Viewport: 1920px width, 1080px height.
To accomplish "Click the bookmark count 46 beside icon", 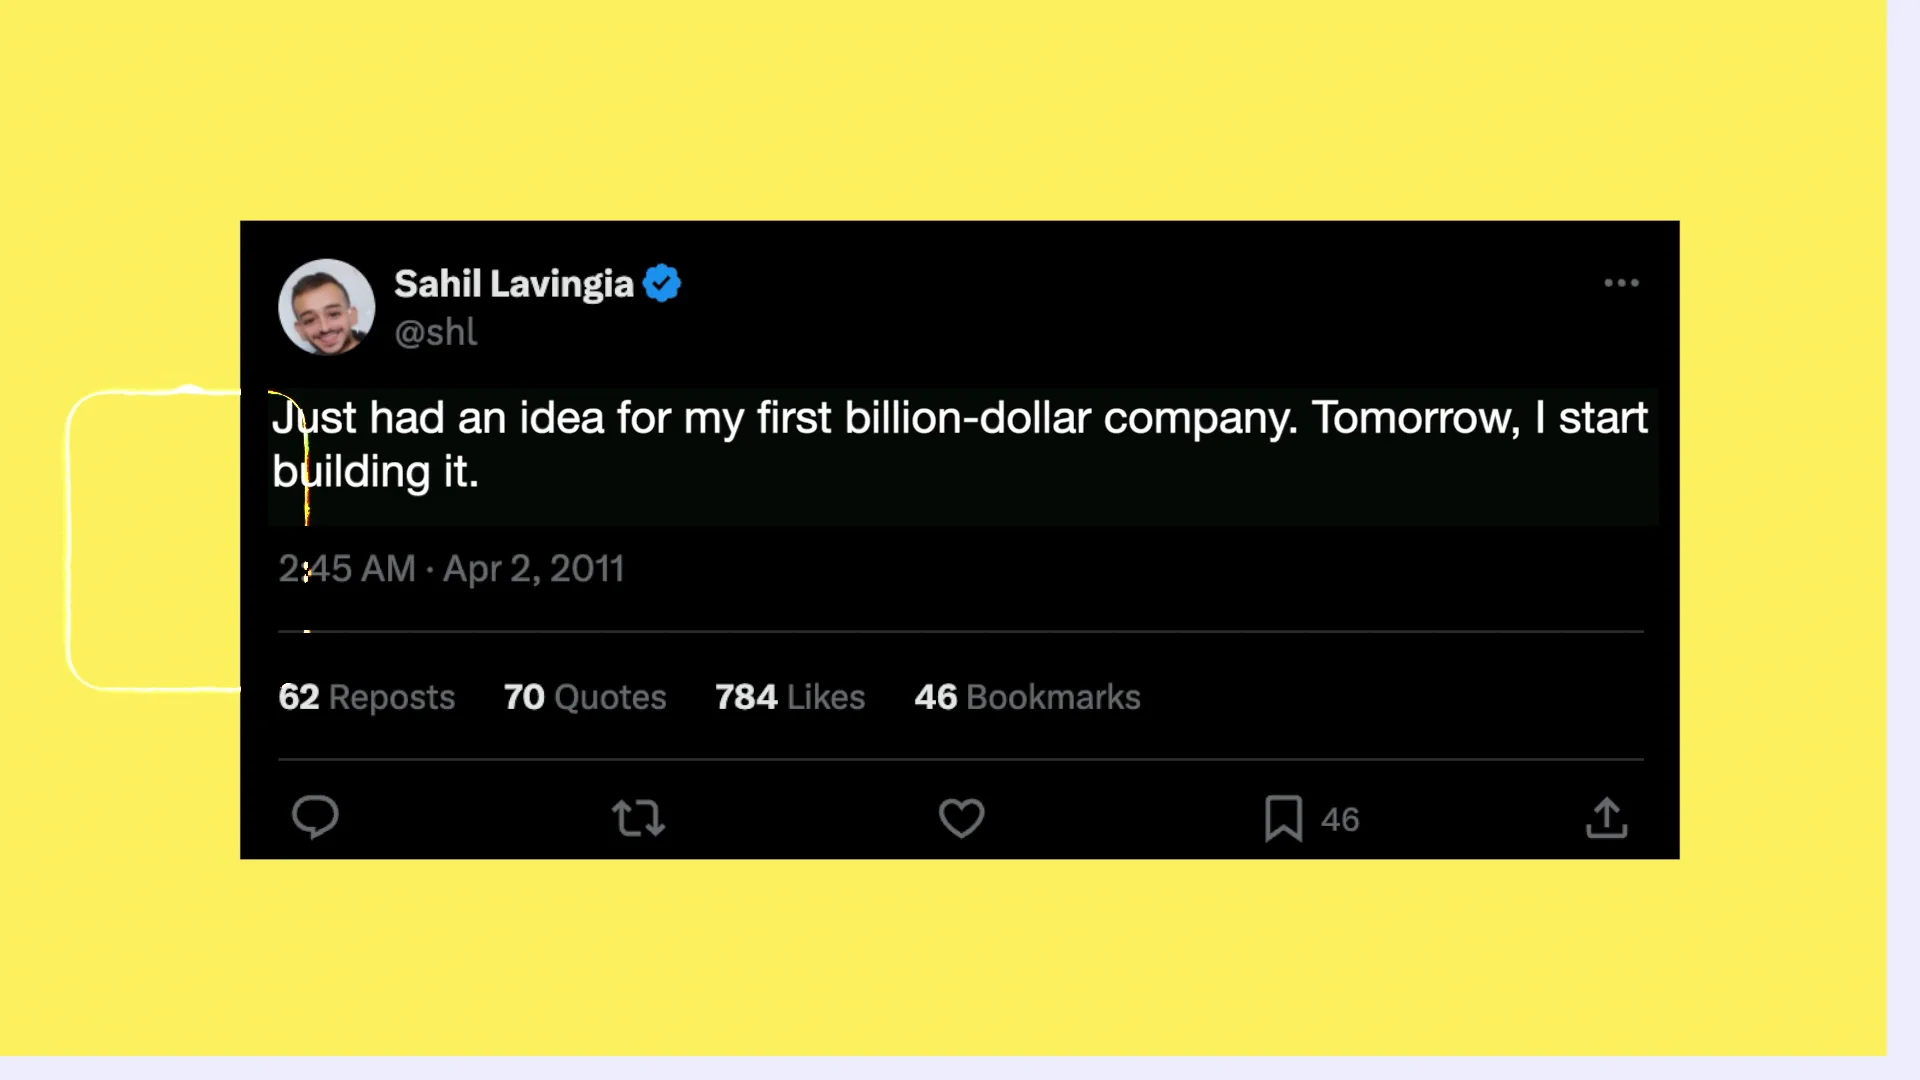I will [x=1340, y=820].
